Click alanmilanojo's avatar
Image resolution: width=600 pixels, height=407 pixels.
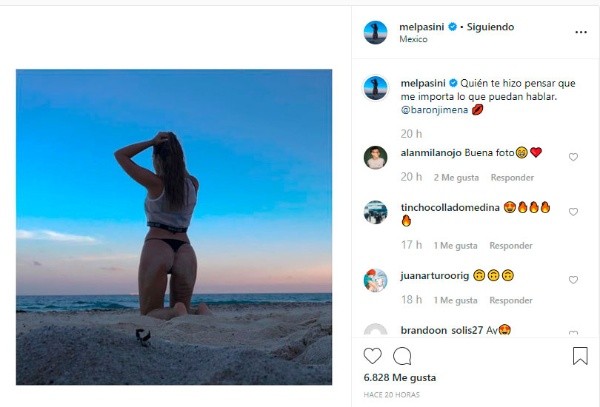point(375,157)
